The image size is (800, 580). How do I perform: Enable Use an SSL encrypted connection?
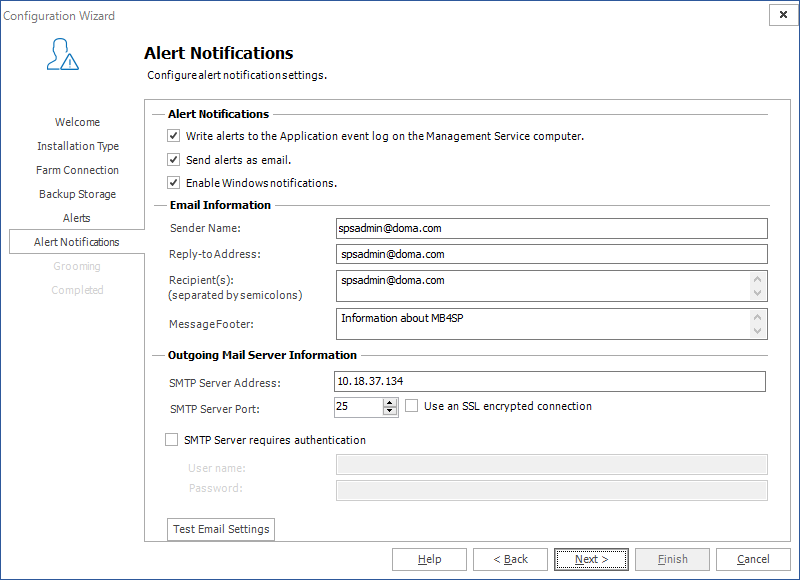412,406
